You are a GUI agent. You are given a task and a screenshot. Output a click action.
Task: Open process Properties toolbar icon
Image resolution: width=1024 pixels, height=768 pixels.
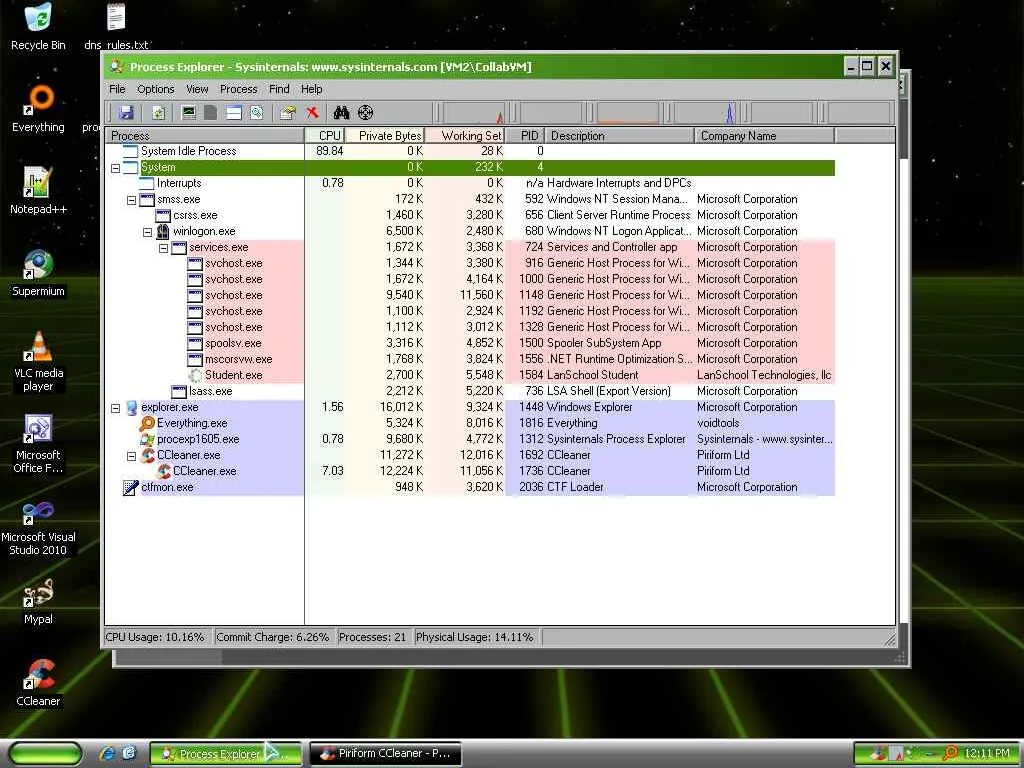pos(287,112)
